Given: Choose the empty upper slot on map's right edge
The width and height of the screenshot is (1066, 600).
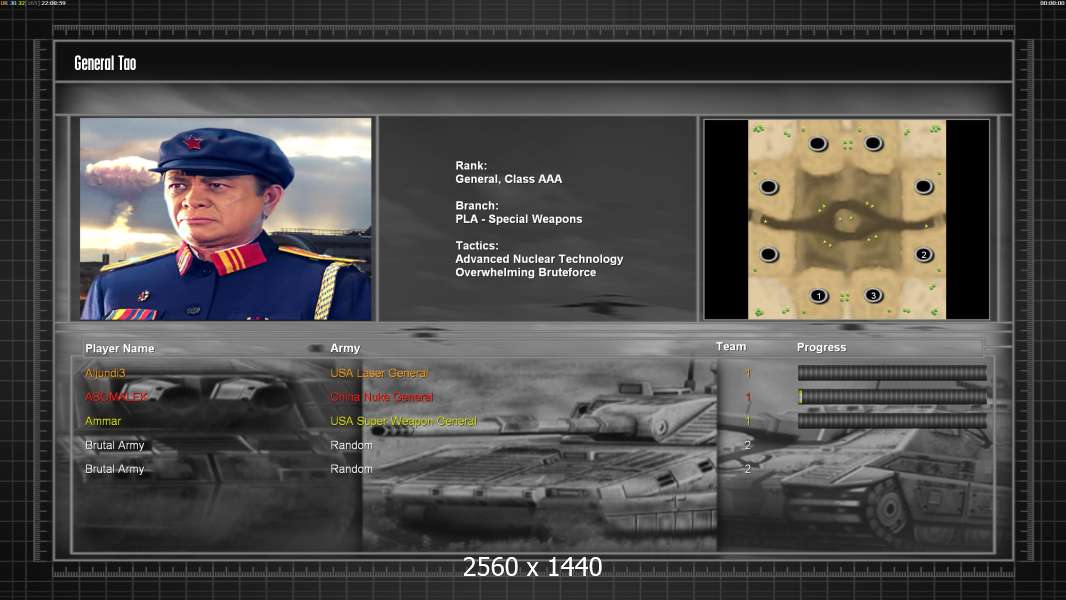Looking at the screenshot, I should [x=924, y=187].
